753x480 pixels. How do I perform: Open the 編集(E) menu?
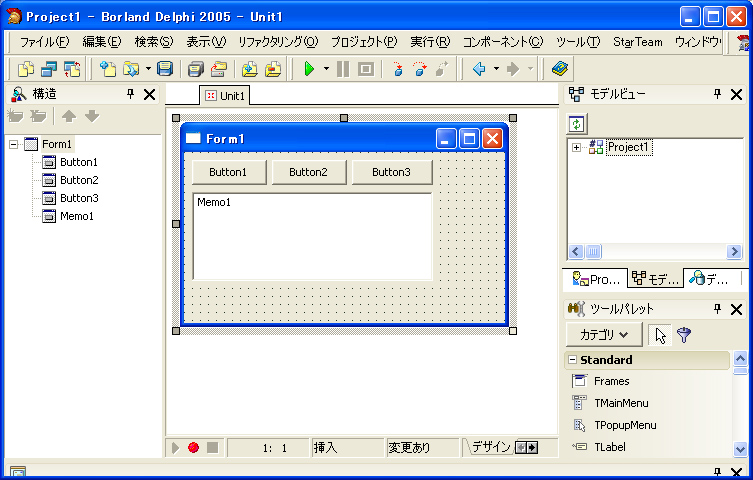[x=101, y=42]
